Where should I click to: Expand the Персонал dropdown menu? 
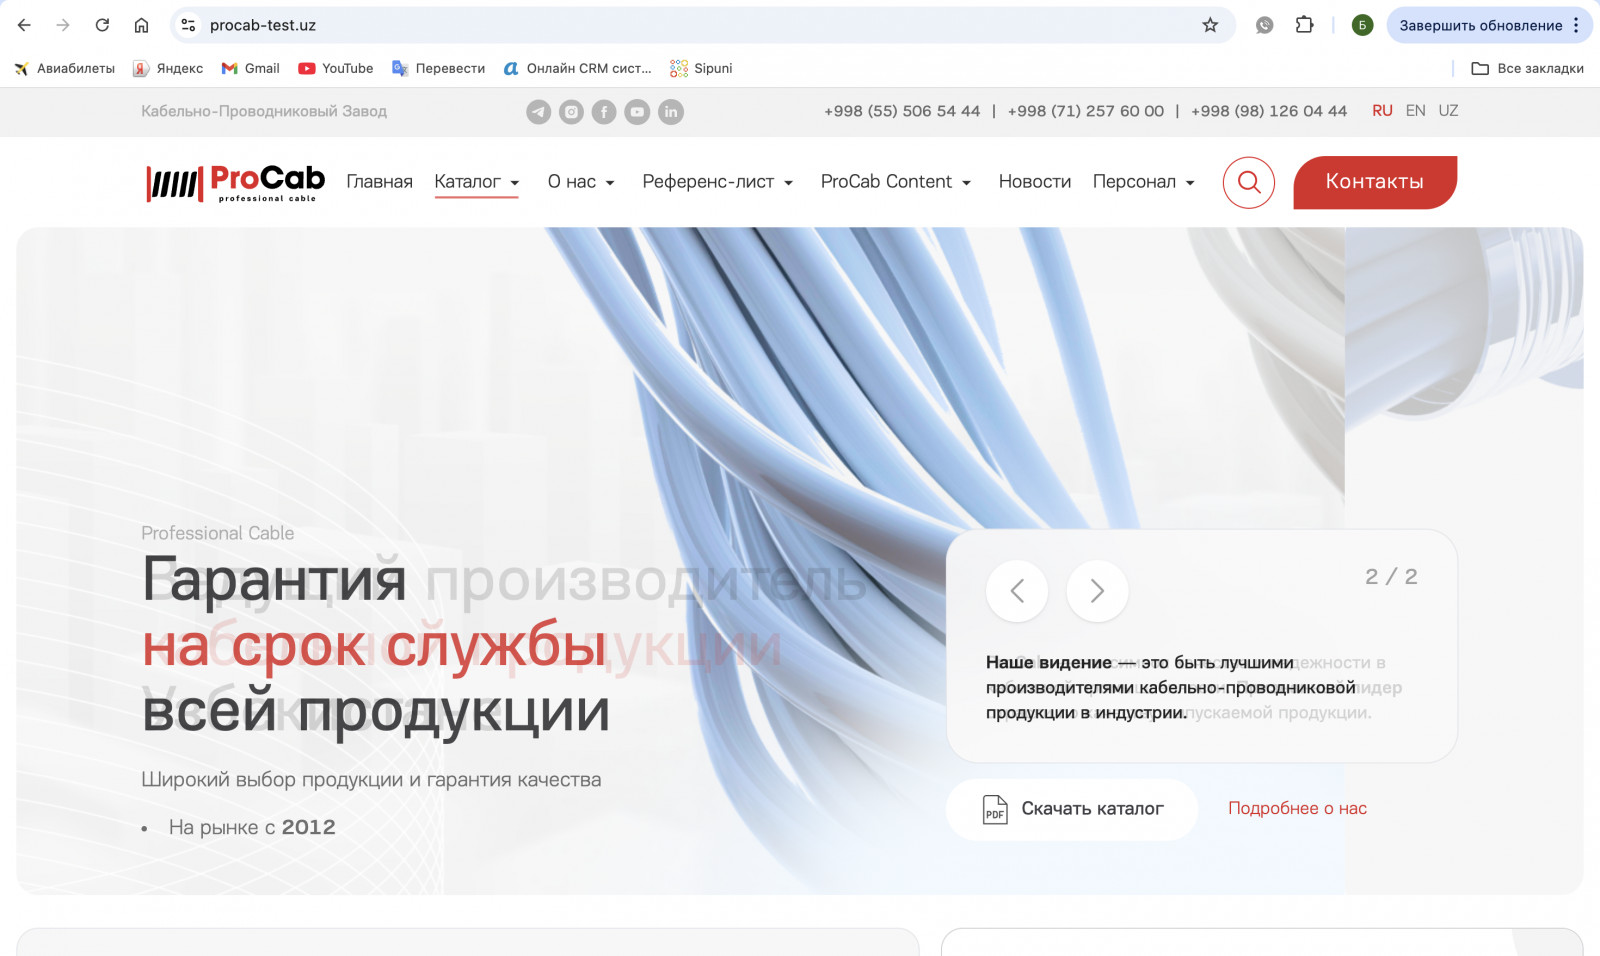(x=1144, y=182)
